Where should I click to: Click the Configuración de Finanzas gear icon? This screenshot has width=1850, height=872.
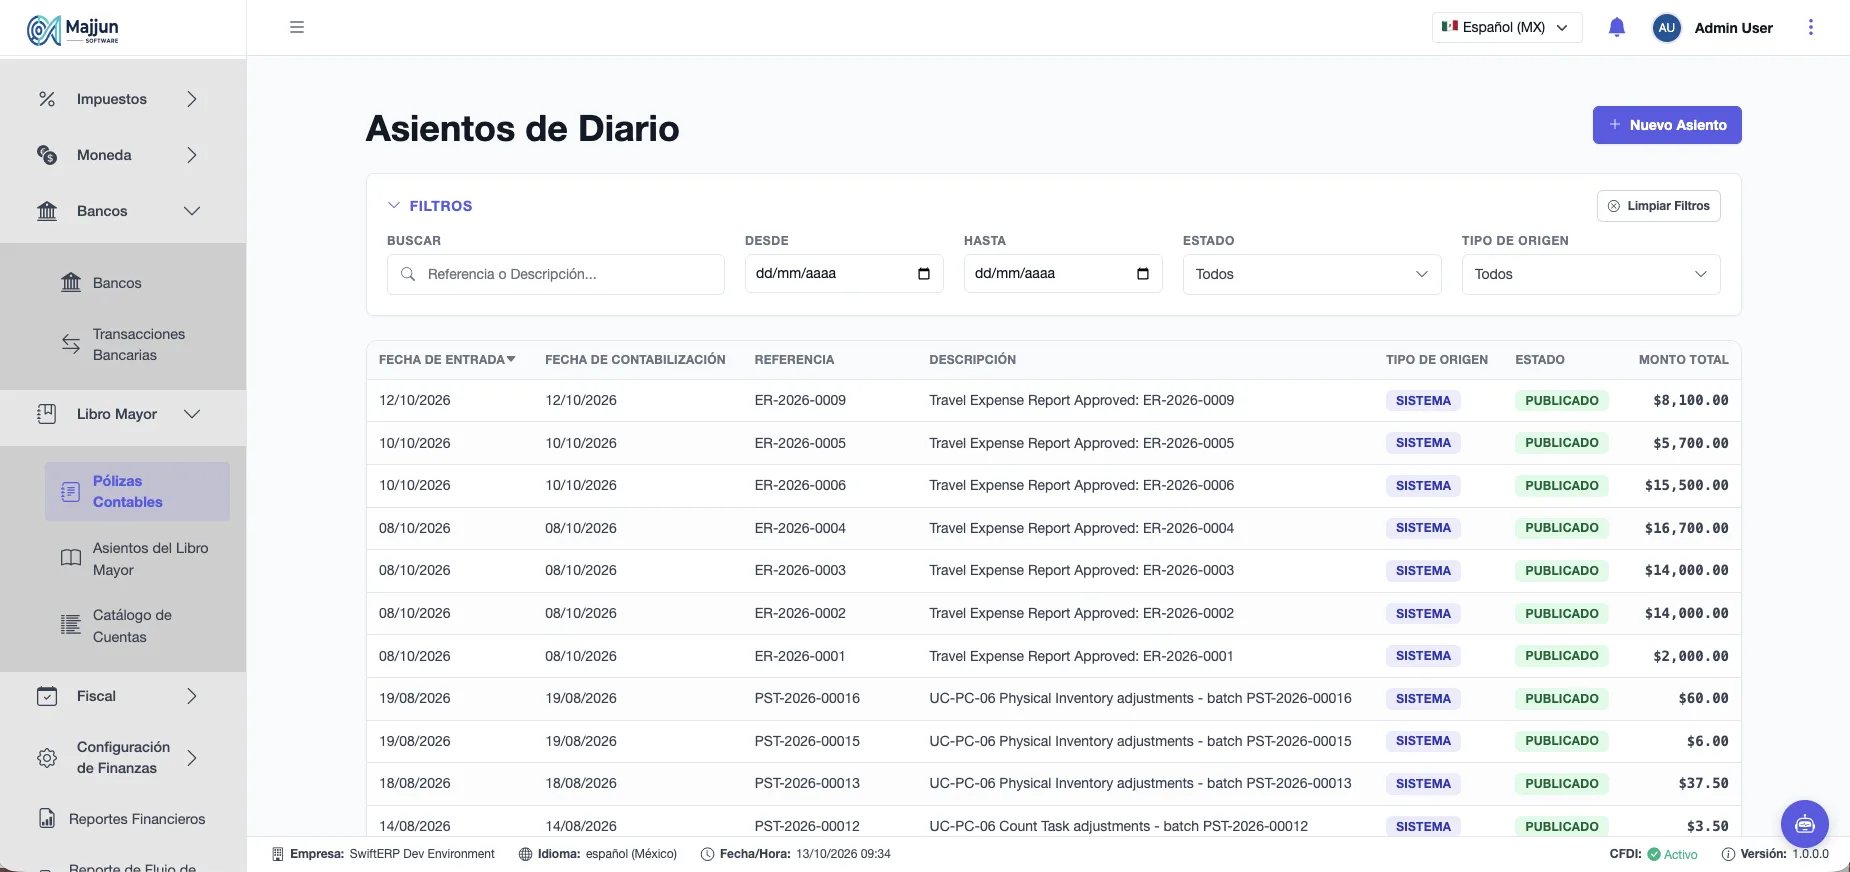pos(47,758)
